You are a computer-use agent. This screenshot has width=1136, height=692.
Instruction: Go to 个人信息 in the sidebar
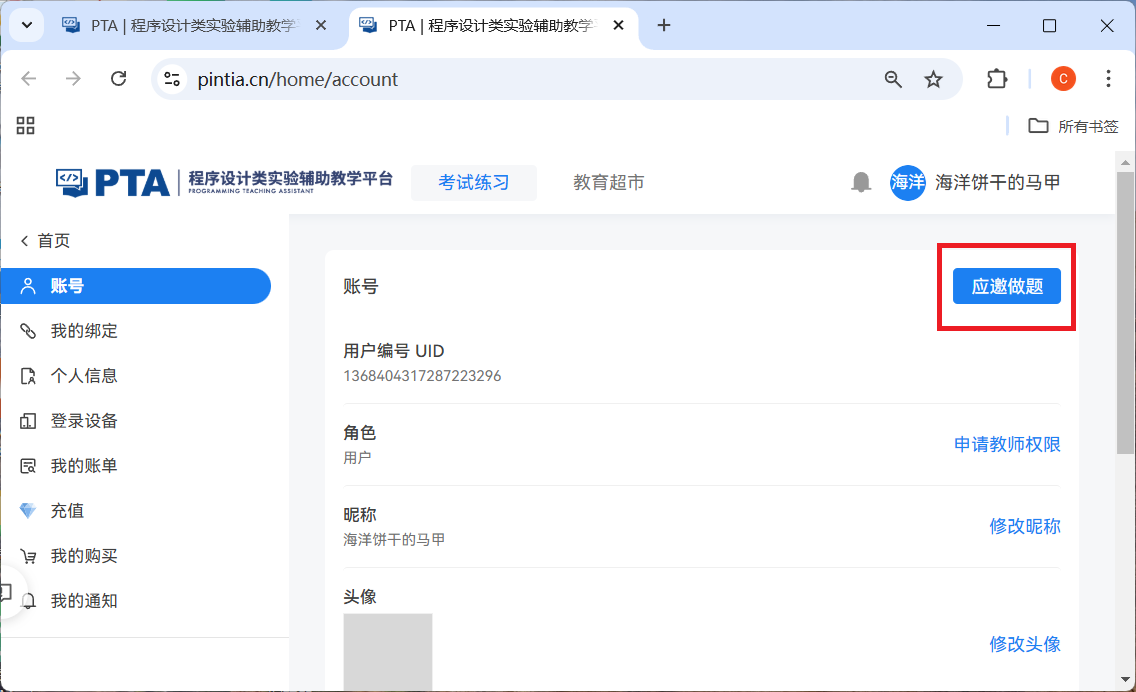coord(84,376)
